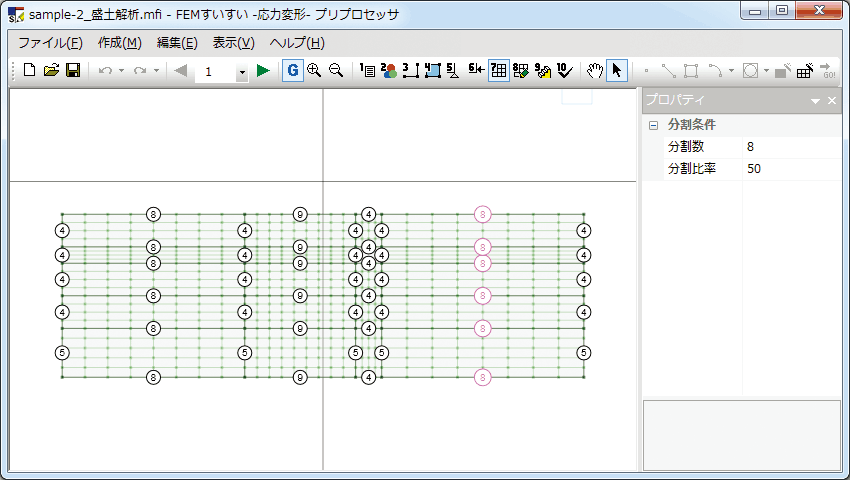Open the プロパティ panel options arrow
This screenshot has width=850, height=480.
[x=815, y=101]
